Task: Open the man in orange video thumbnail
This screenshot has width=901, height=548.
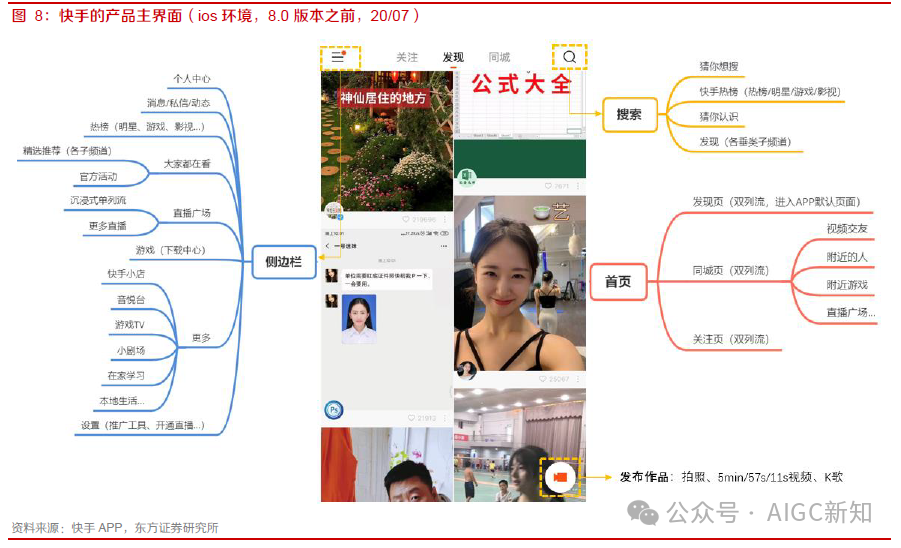Action: (387, 465)
